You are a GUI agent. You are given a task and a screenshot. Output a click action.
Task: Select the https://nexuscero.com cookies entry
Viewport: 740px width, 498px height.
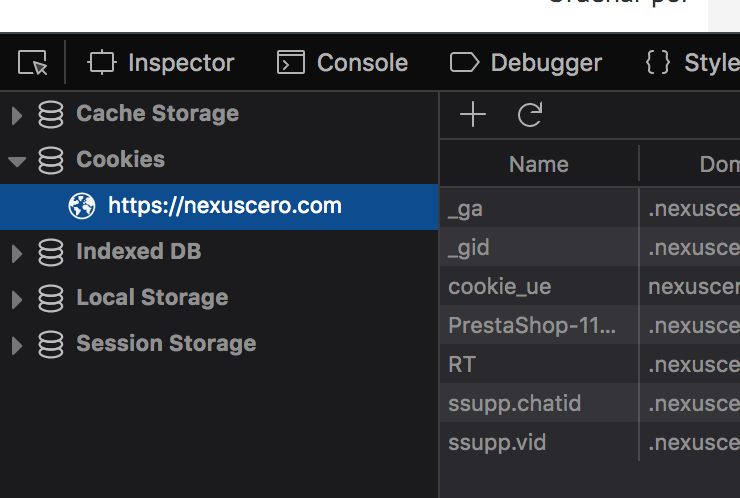click(x=219, y=207)
